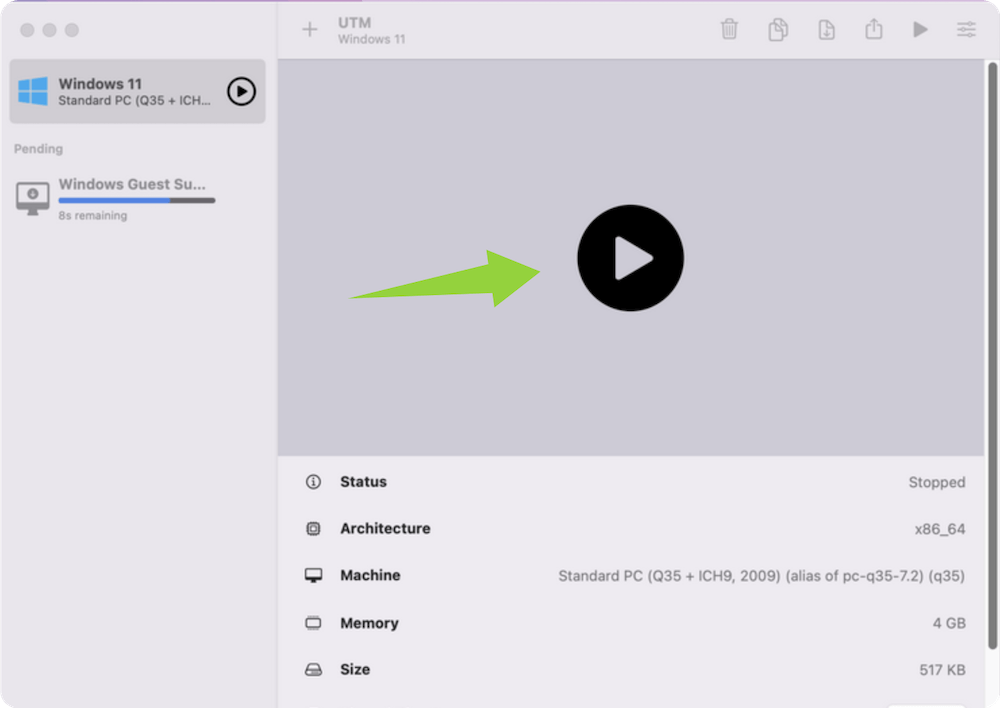Viewport: 1000px width, 708px height.
Task: Start Windows 11 using the sidebar play button
Action: 241,92
